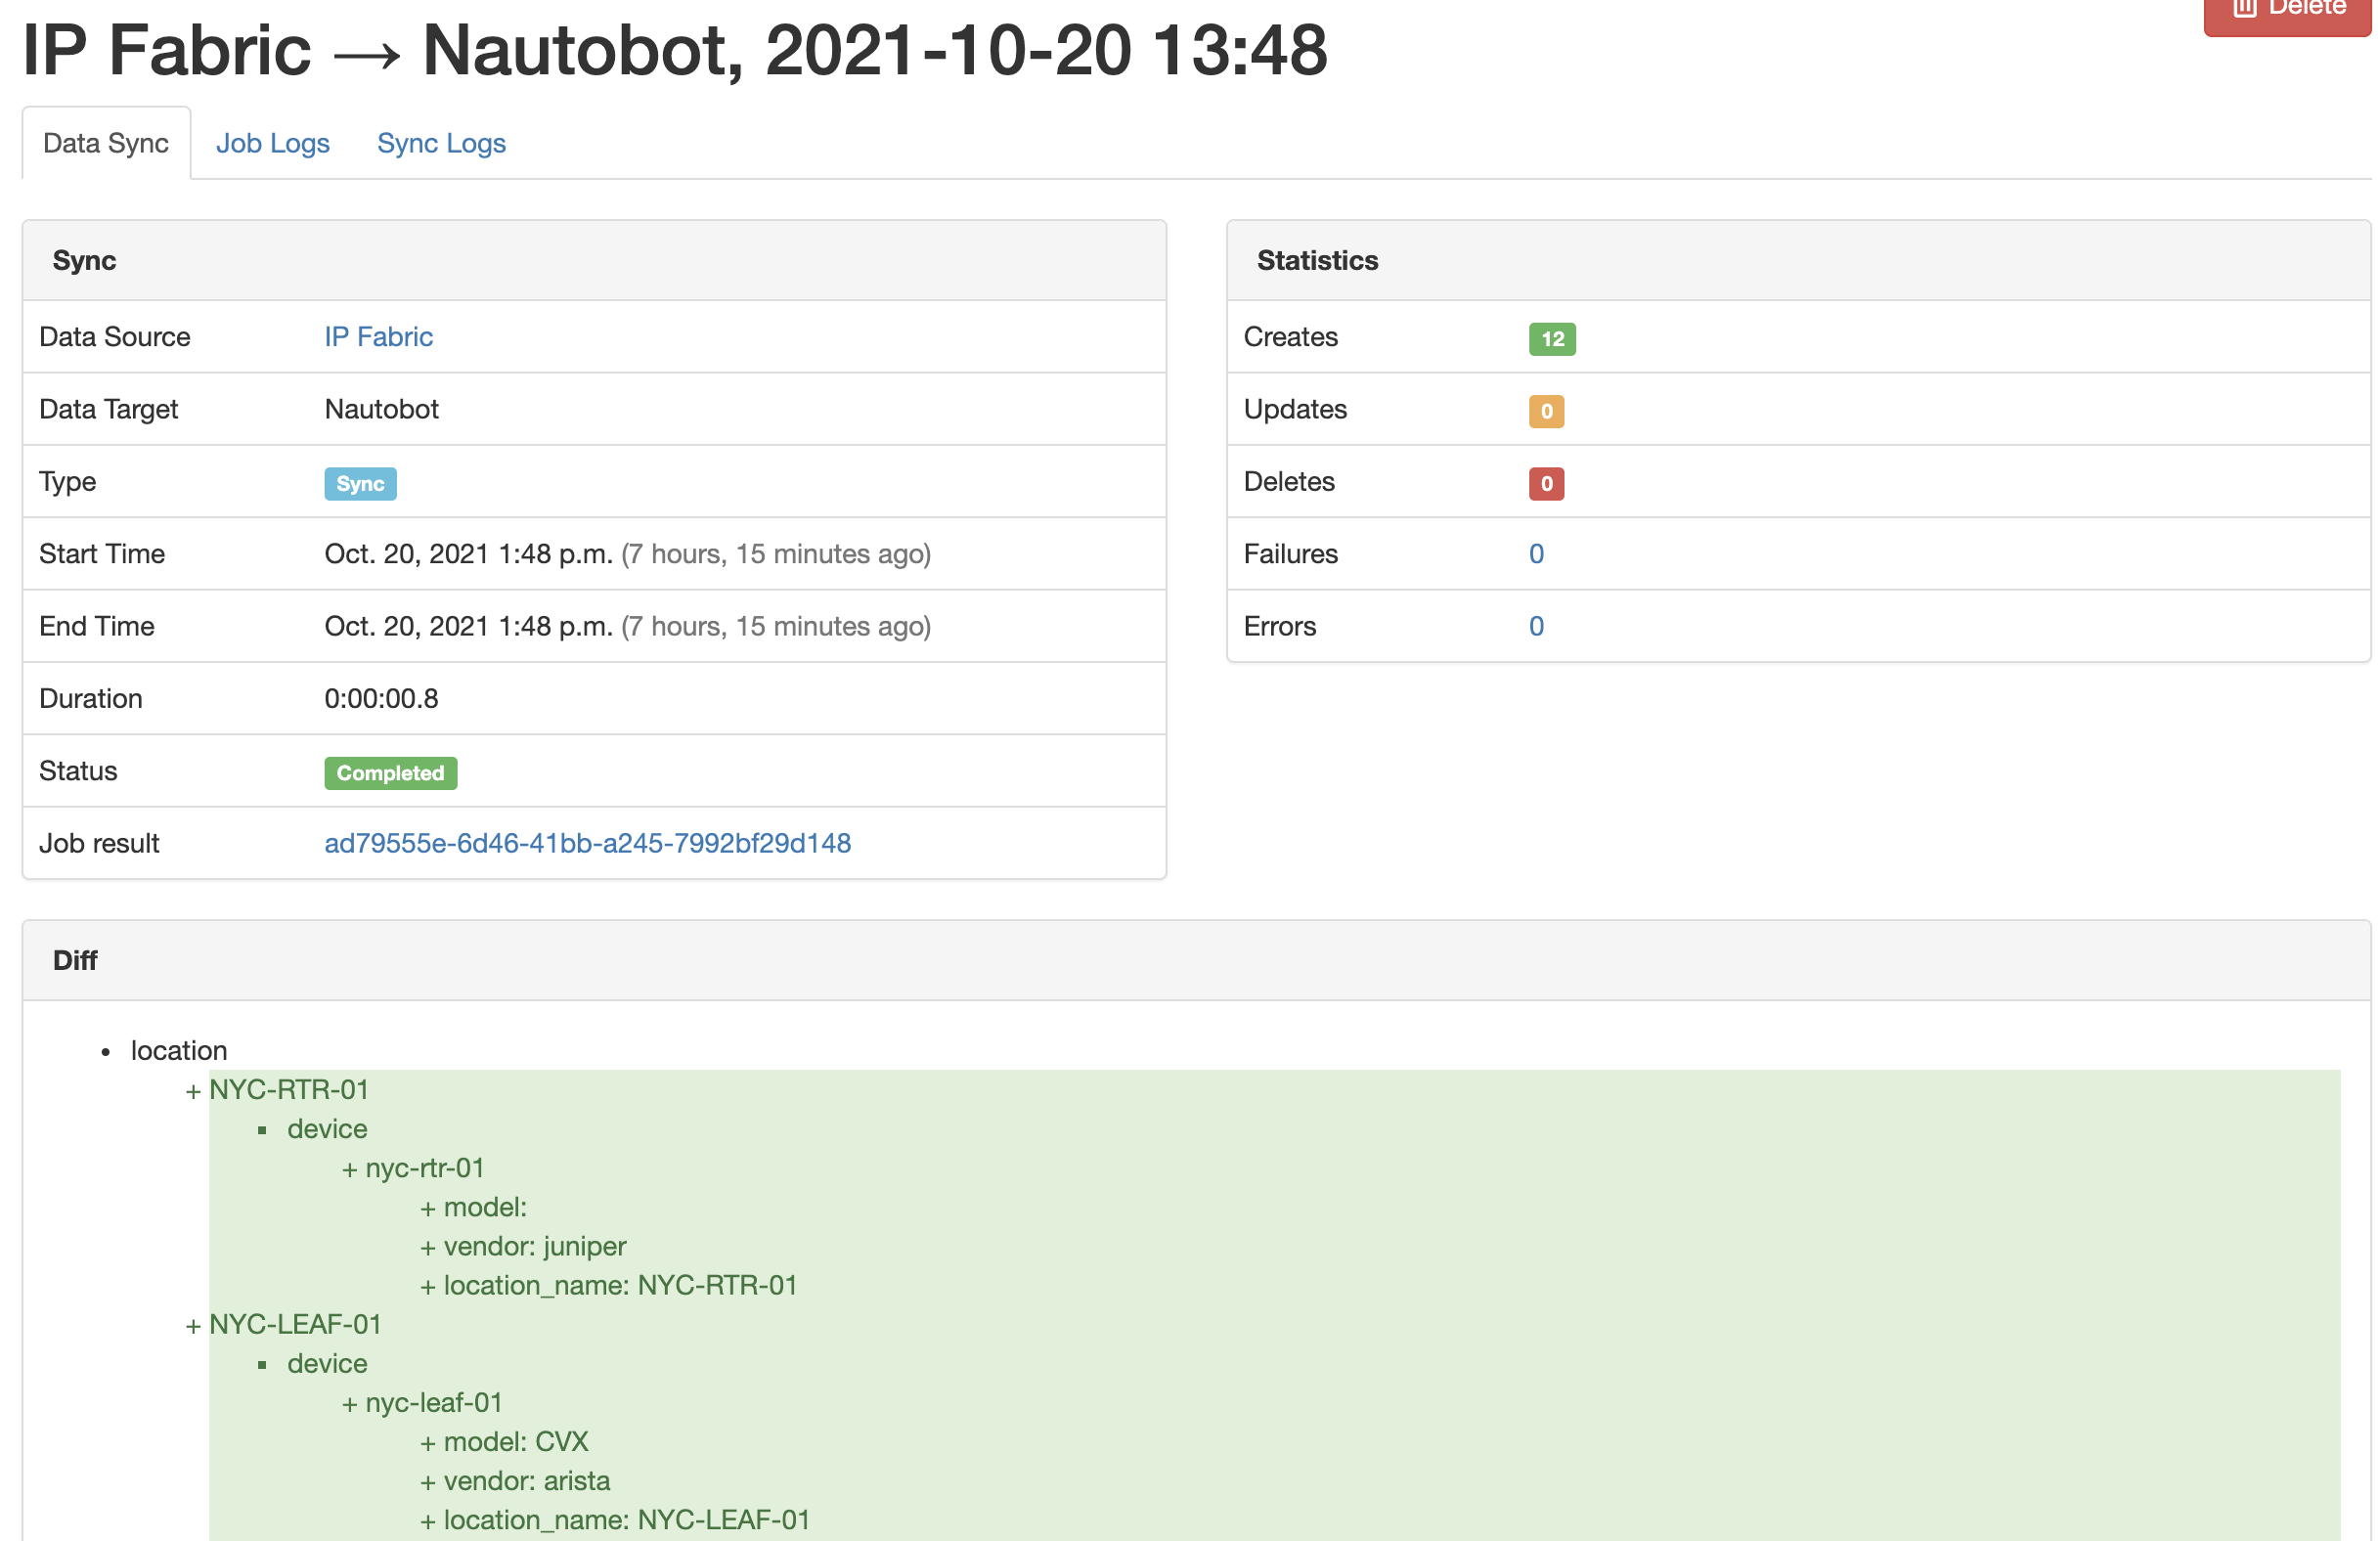This screenshot has height=1541, width=2380.
Task: Click the red Deletes badge
Action: click(x=1546, y=484)
